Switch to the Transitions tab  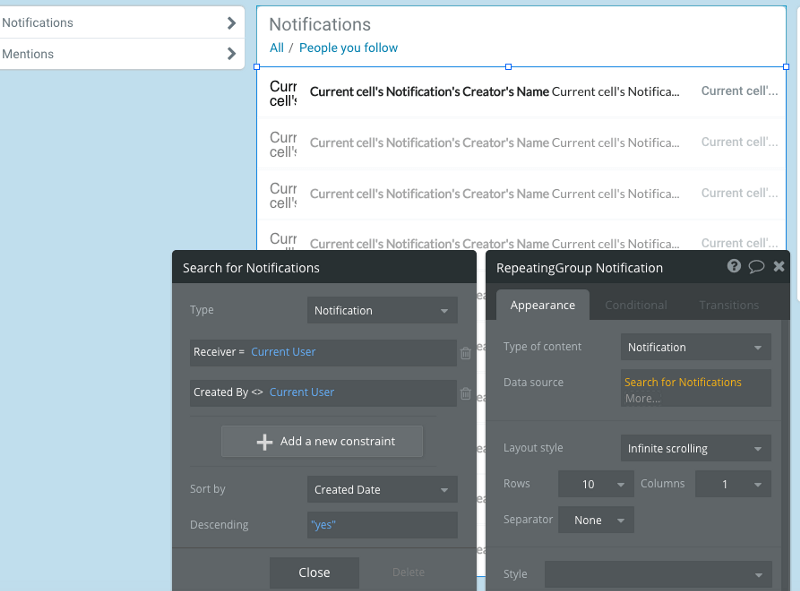tap(729, 304)
